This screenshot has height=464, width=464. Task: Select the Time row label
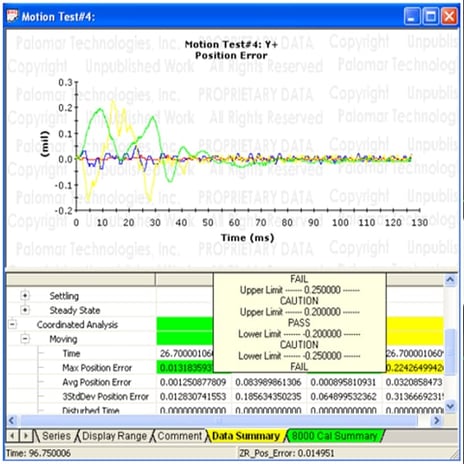pos(71,353)
